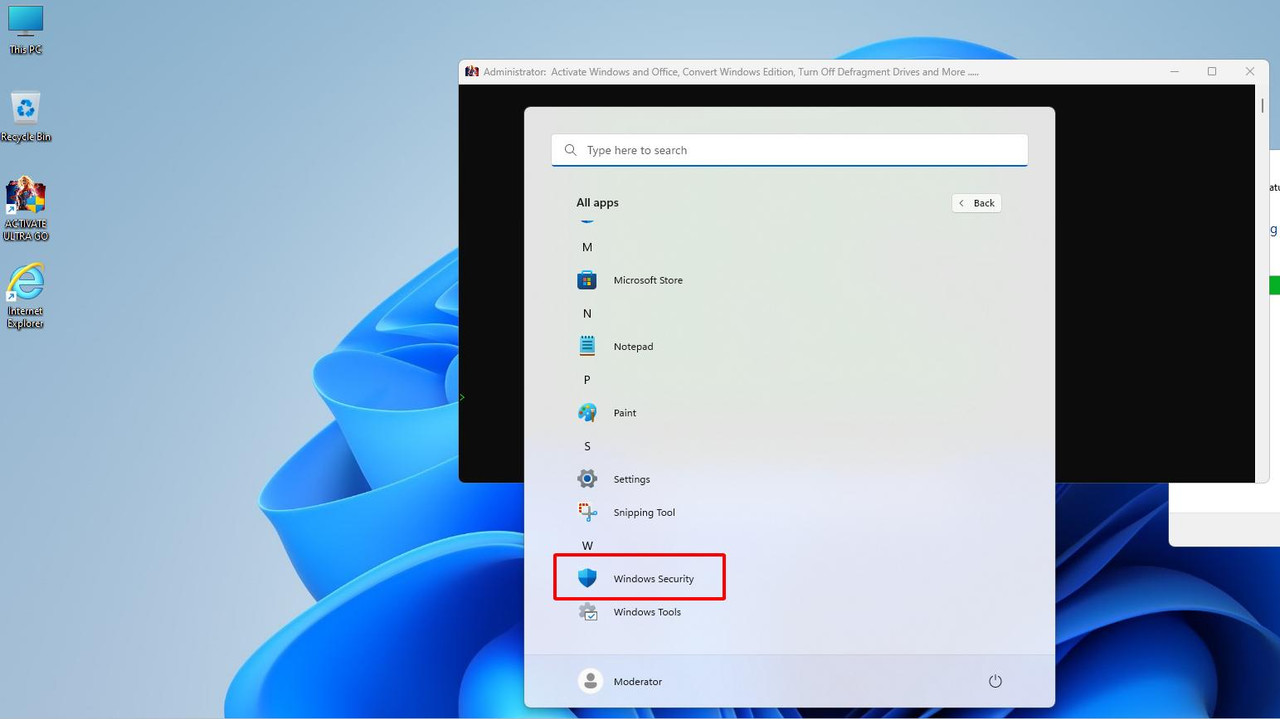Open the This PC desktop icon
1280x719 pixels.
point(25,29)
